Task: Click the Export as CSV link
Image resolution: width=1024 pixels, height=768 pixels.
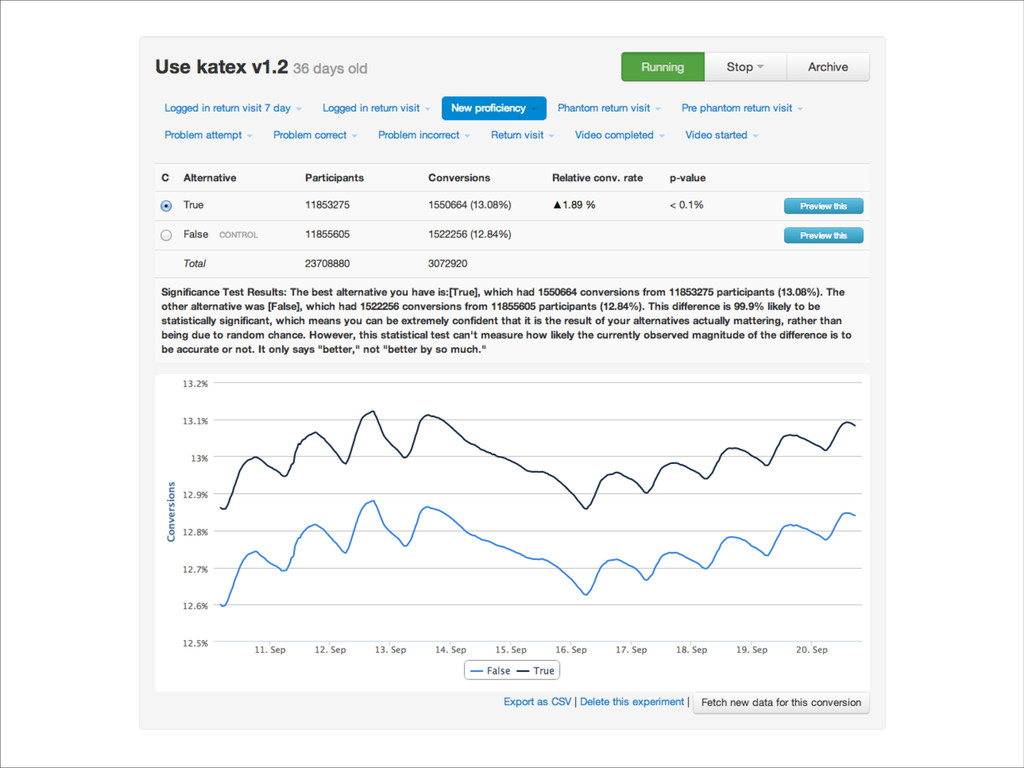Action: 537,701
